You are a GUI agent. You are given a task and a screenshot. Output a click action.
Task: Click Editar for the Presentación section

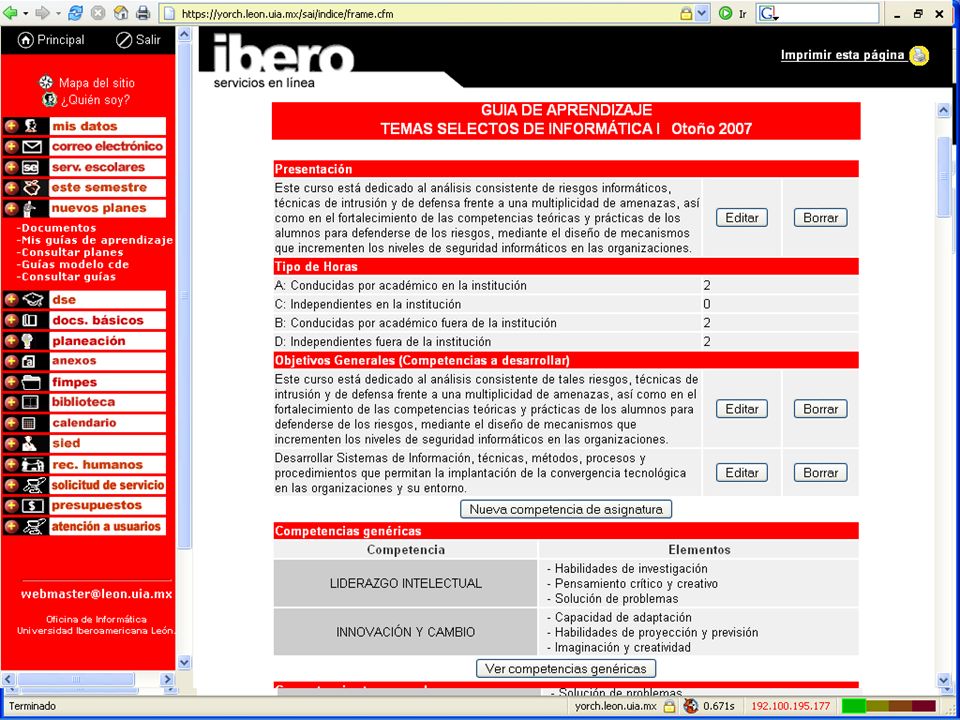point(741,217)
